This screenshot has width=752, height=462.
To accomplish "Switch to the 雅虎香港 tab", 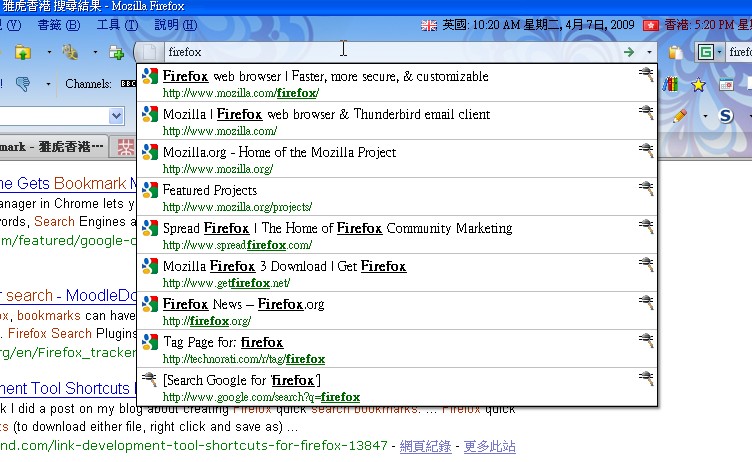I will pos(52,147).
